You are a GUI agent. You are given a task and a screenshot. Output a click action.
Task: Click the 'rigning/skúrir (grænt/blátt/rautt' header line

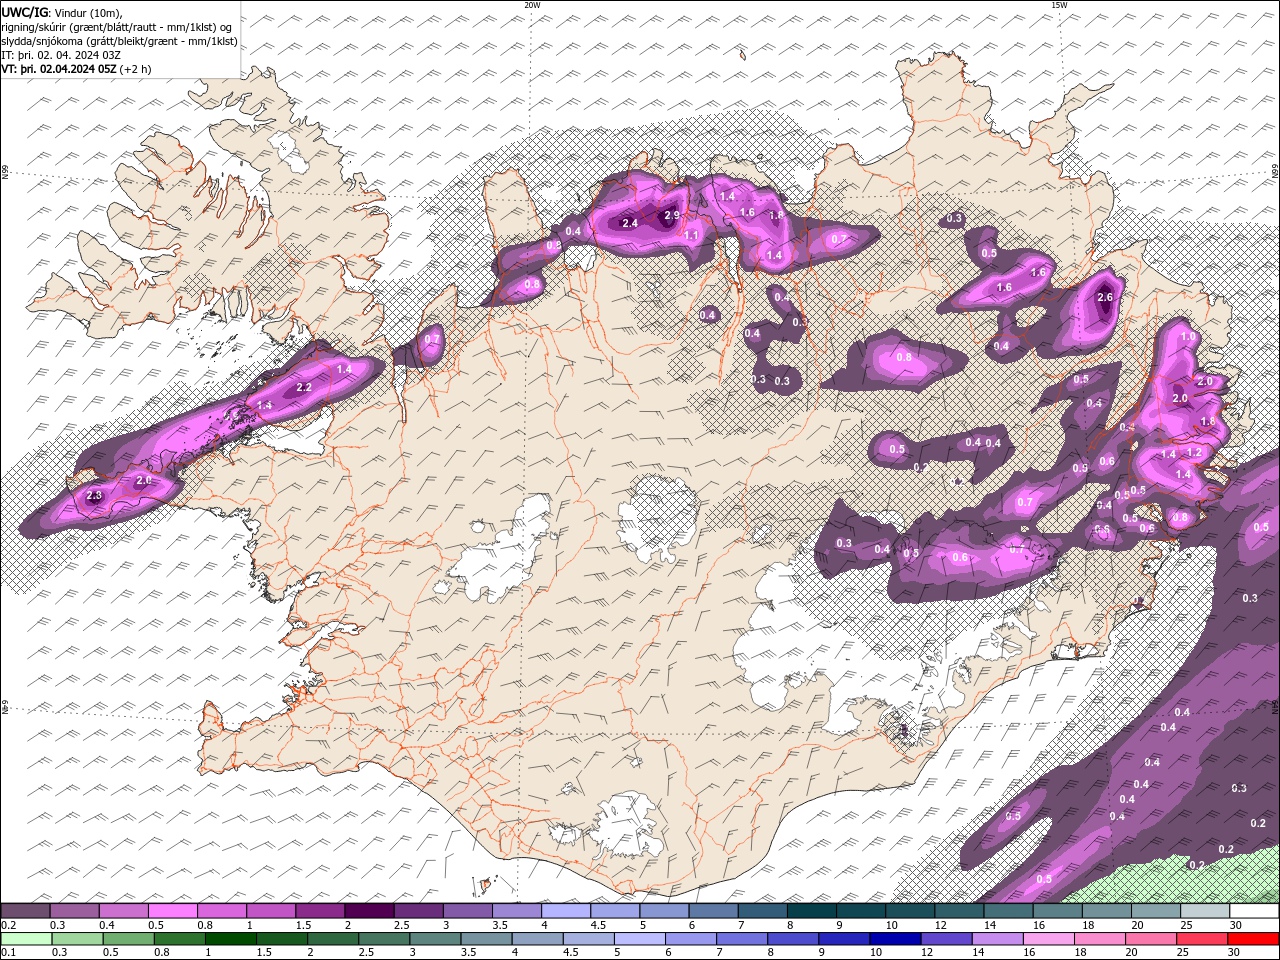(118, 27)
